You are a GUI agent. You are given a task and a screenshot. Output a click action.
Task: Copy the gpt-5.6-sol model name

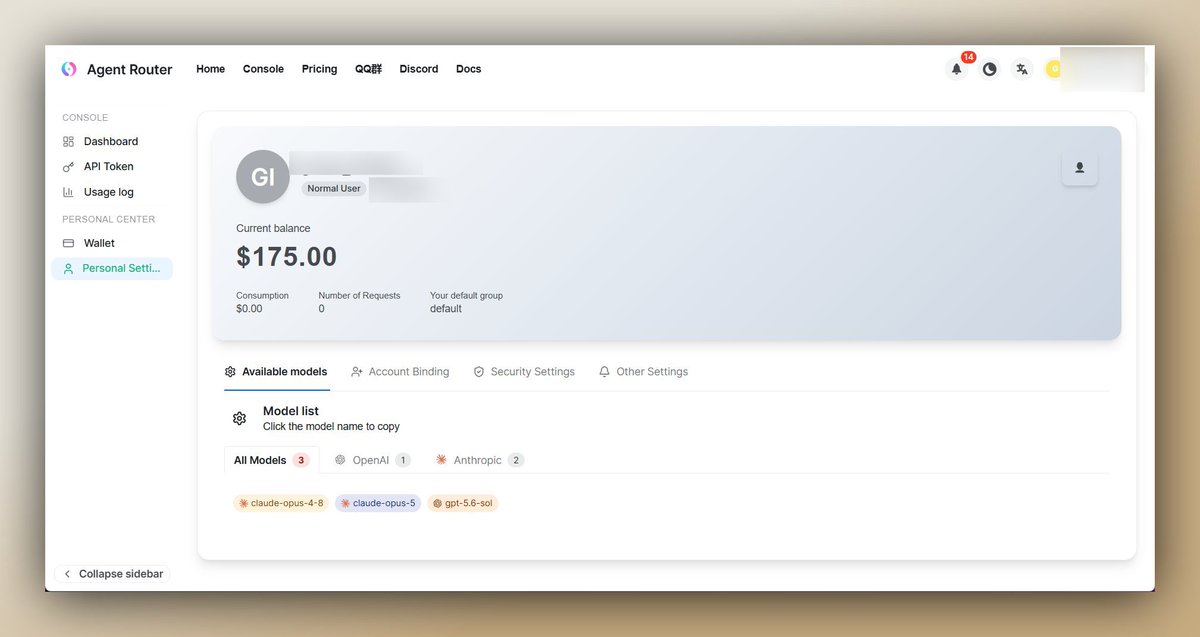tap(463, 503)
